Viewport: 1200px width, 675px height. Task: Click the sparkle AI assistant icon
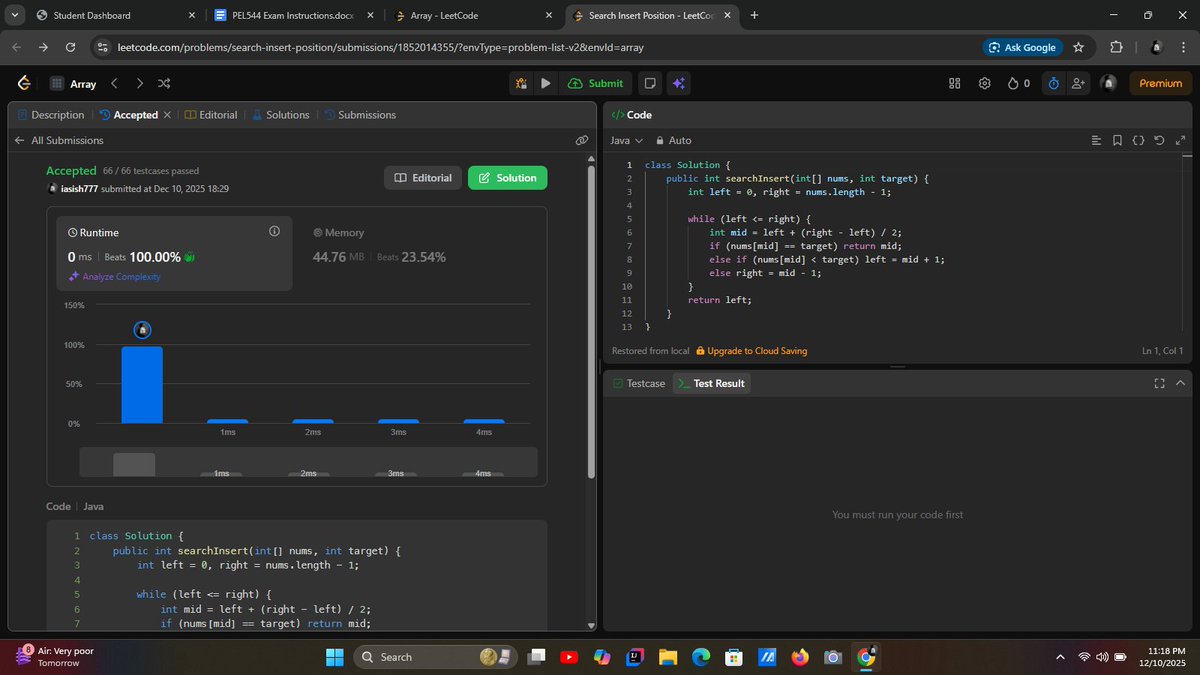tap(678, 83)
